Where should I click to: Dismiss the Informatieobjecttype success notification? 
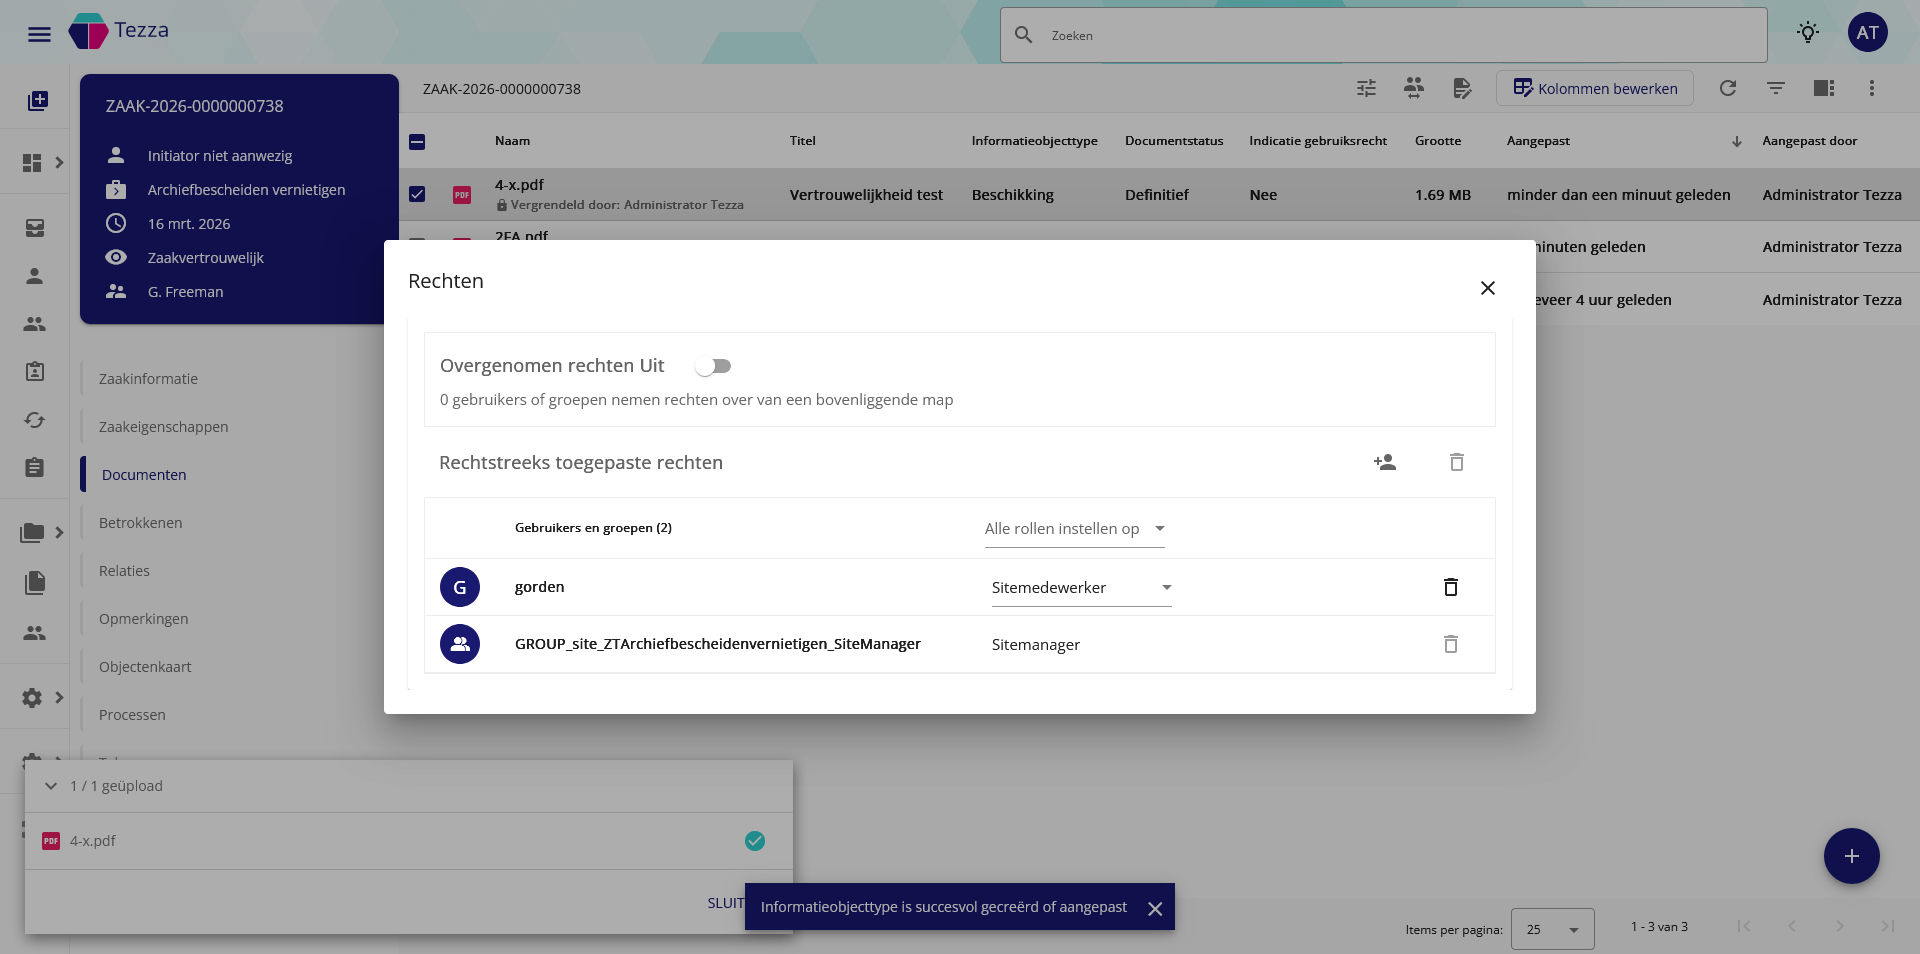1155,908
